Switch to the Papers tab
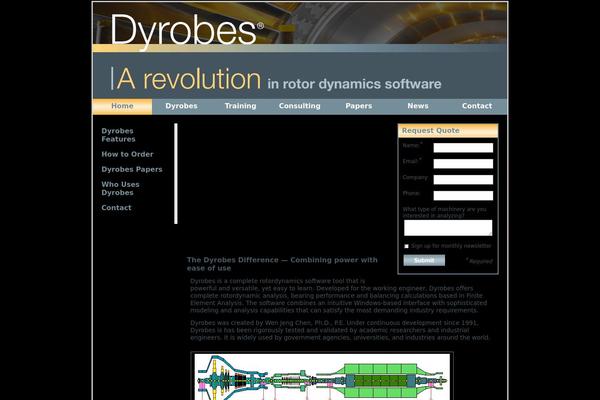This screenshot has width=600, height=400. pos(359,106)
